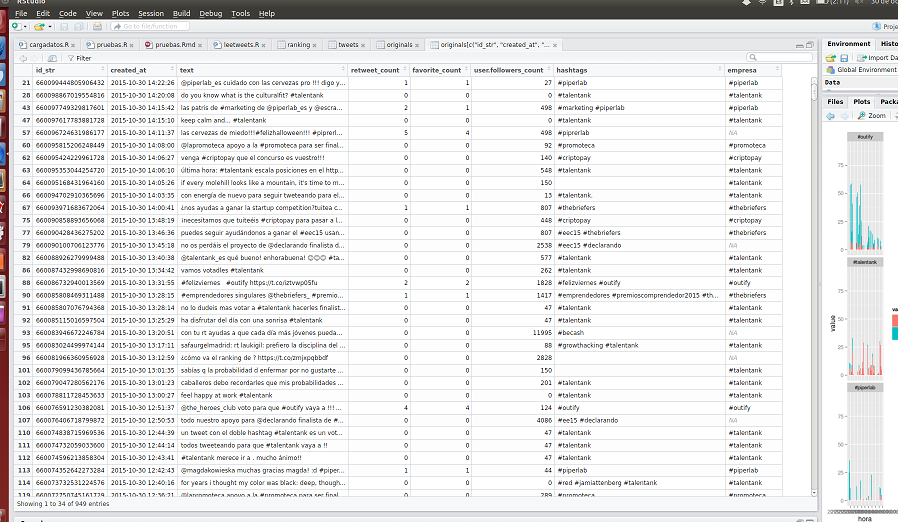Sort by the created_at column

point(142,70)
